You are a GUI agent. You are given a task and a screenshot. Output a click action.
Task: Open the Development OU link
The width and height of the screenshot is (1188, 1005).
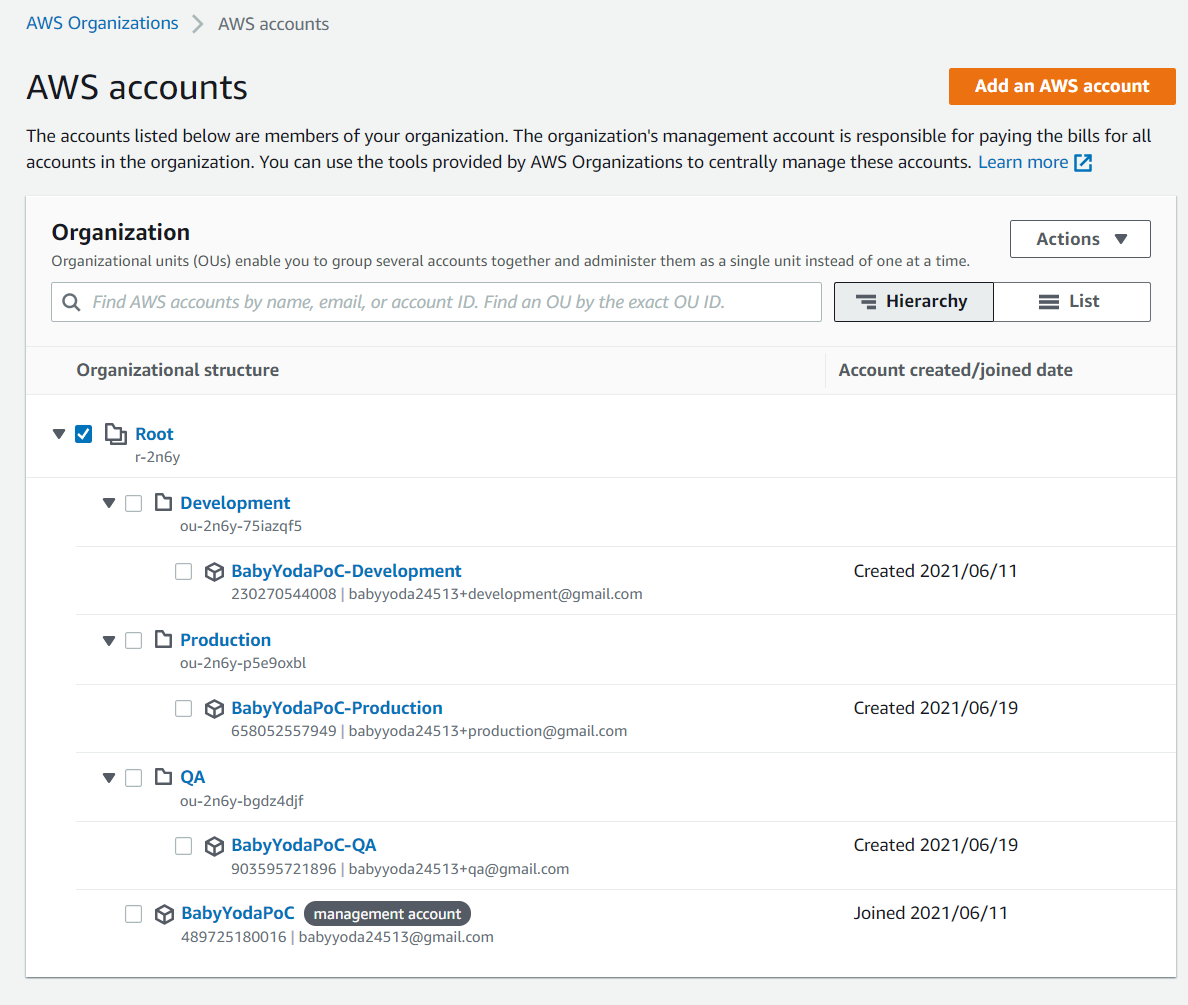click(x=235, y=502)
